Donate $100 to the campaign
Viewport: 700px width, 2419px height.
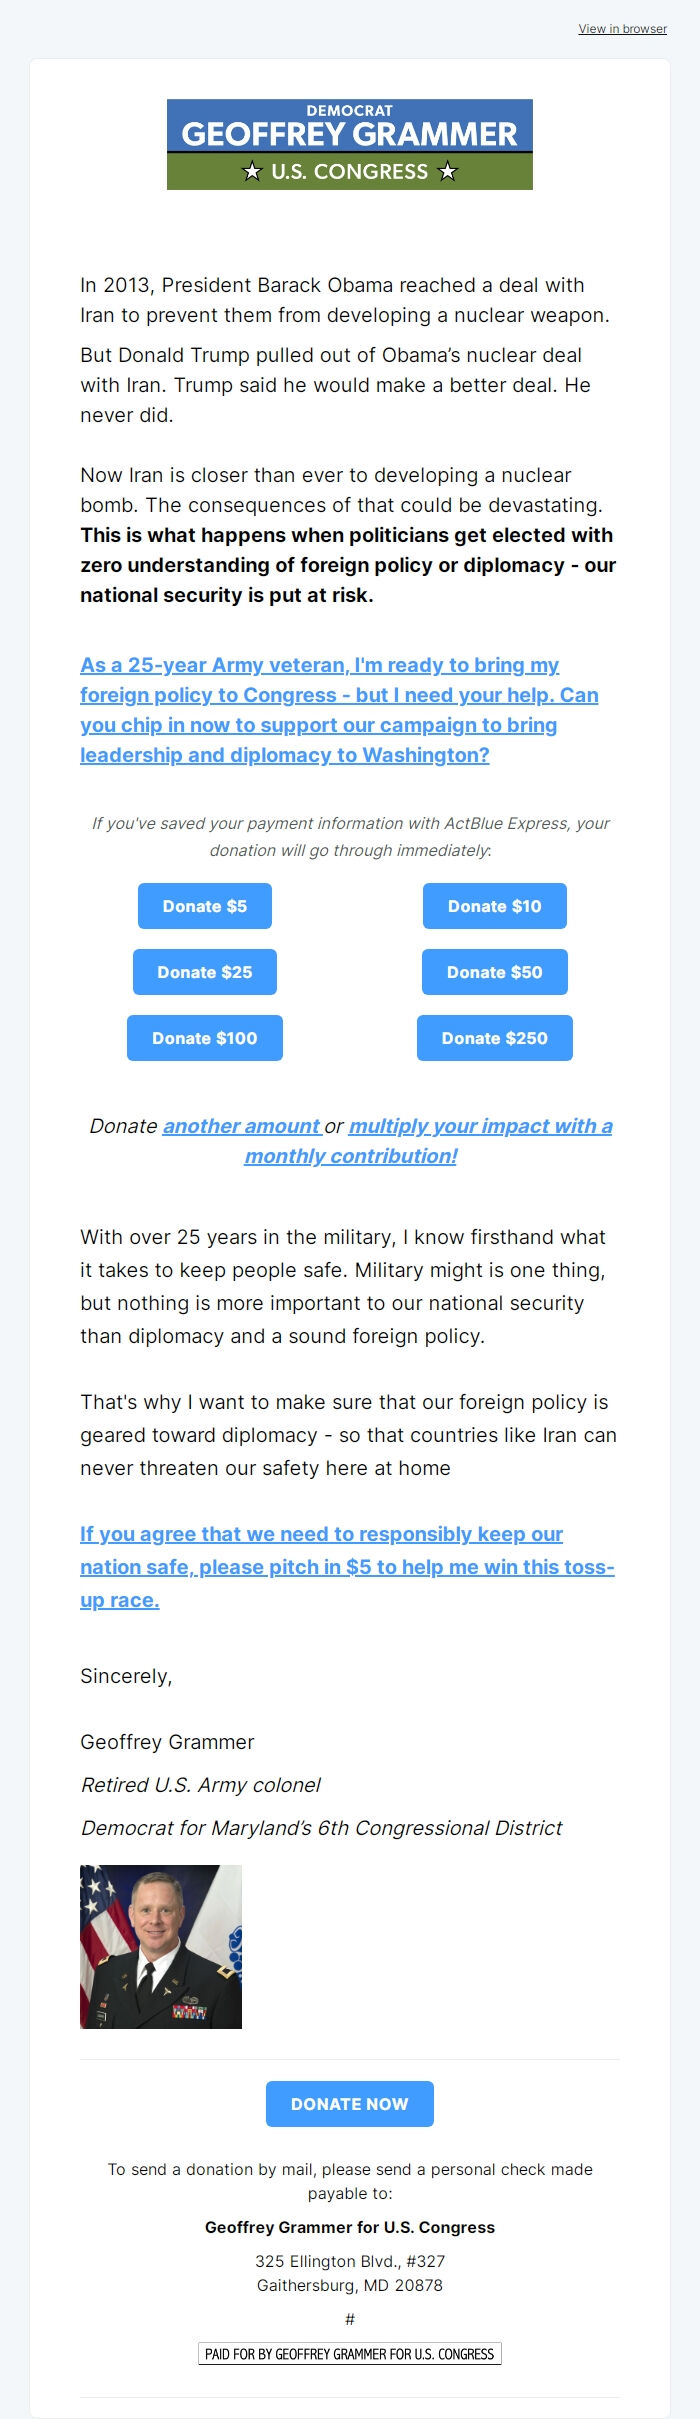coord(205,1037)
